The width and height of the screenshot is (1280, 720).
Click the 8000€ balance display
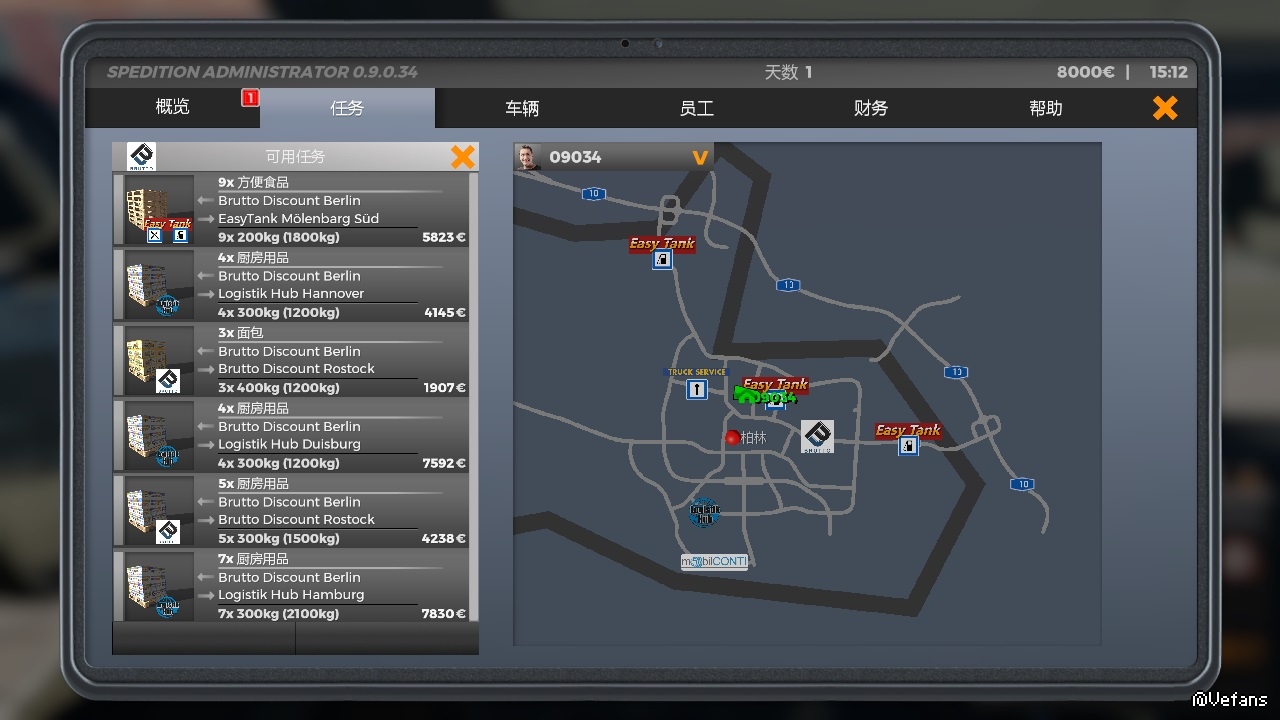pos(1085,72)
